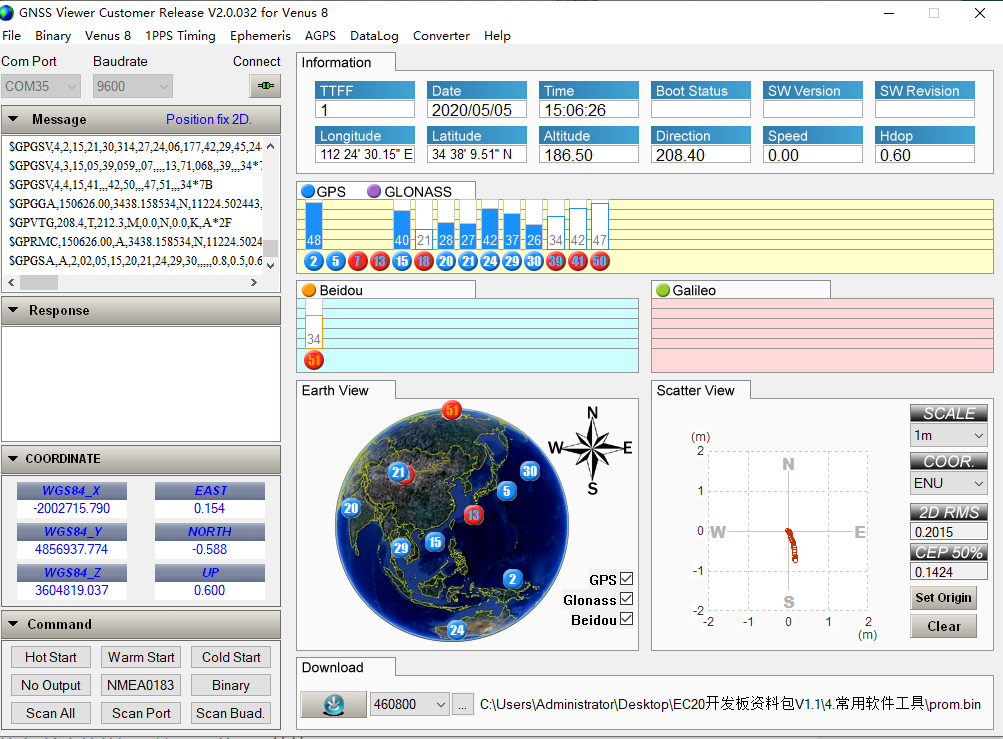Click the Binary command button
1003x739 pixels.
pyautogui.click(x=231, y=685)
